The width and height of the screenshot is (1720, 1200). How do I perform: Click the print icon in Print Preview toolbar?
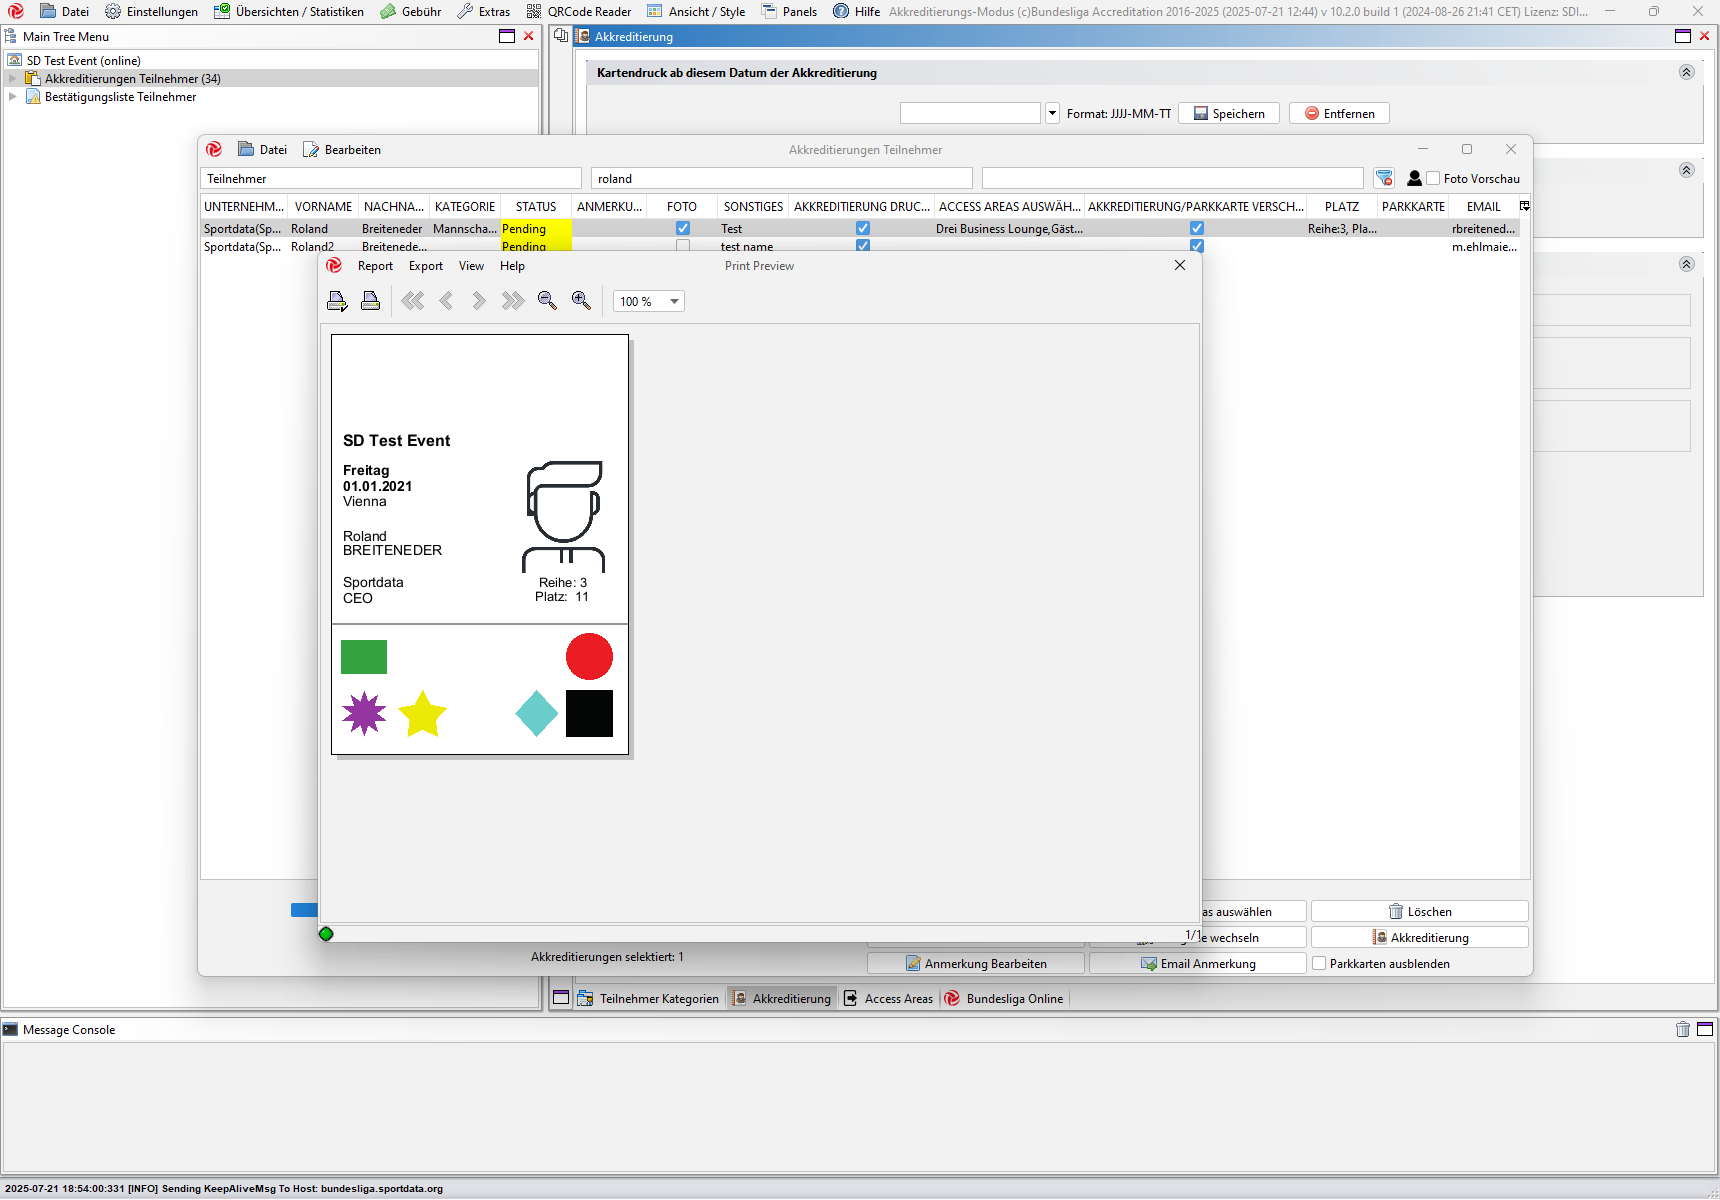click(337, 301)
